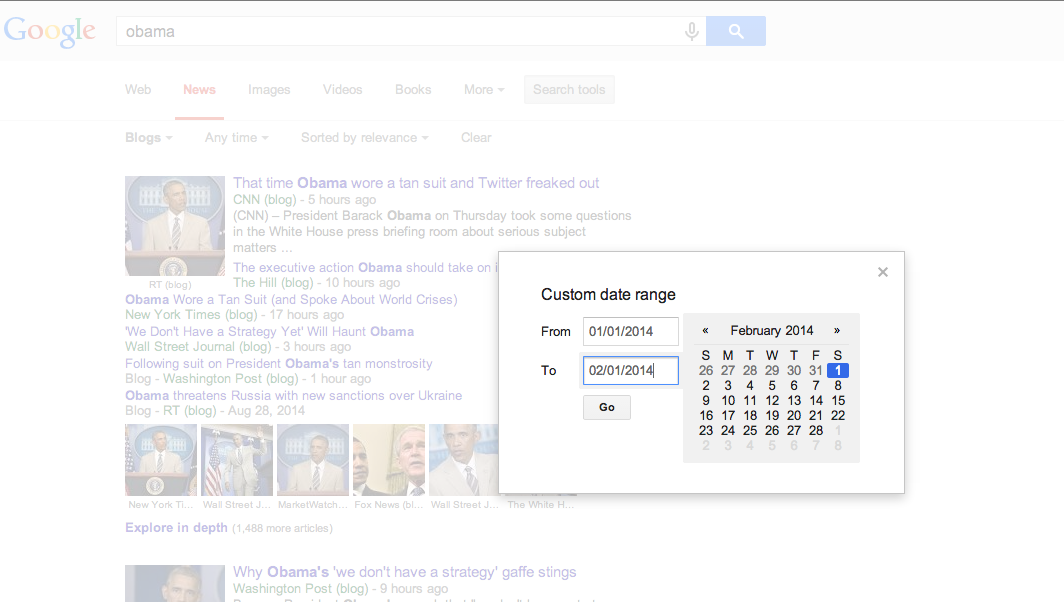Screen dimensions: 1064x602
Task: Click 'February 2014' month label
Action: pyautogui.click(x=772, y=331)
